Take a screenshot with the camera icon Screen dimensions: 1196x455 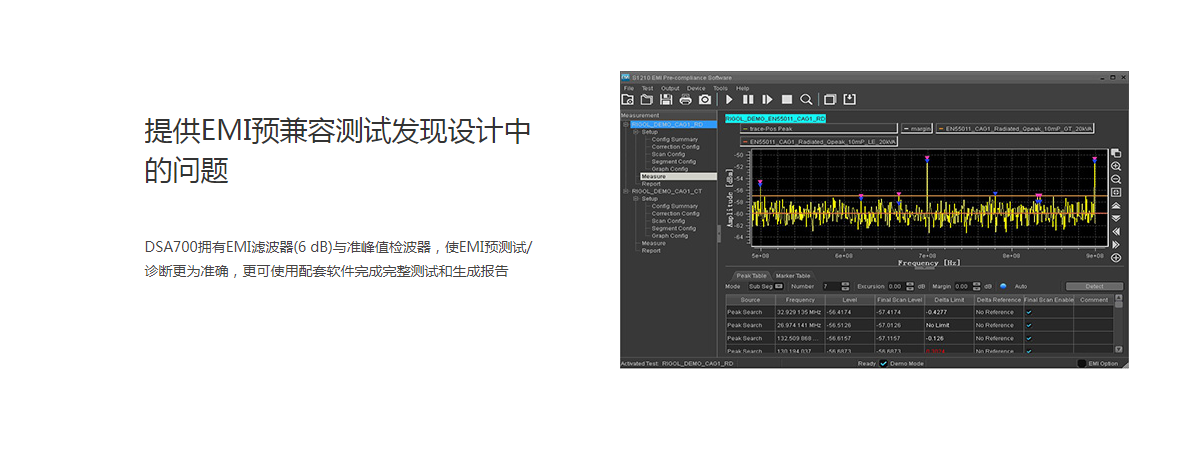coord(705,100)
